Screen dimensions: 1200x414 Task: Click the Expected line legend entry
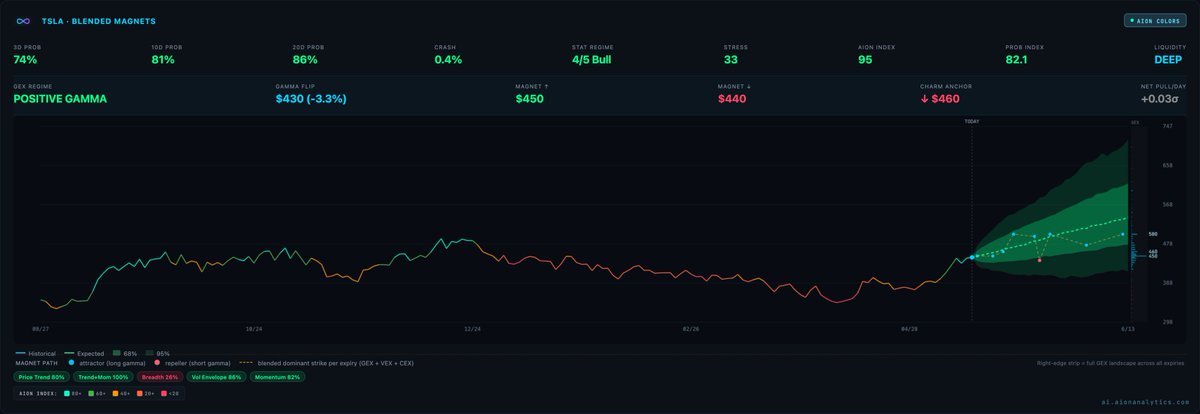coord(84,353)
